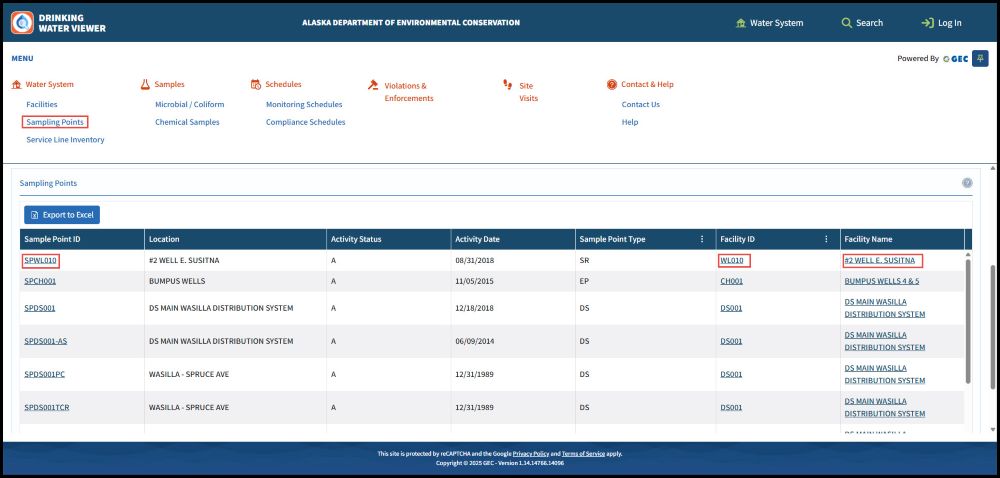Open Service Line Inventory menu item
The height and width of the screenshot is (478, 1000).
(65, 140)
